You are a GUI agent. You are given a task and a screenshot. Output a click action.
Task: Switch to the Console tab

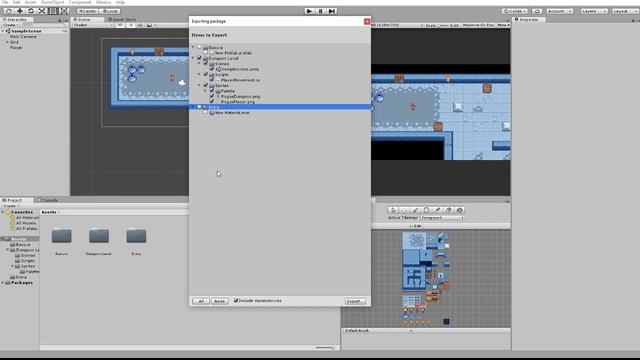(48, 200)
